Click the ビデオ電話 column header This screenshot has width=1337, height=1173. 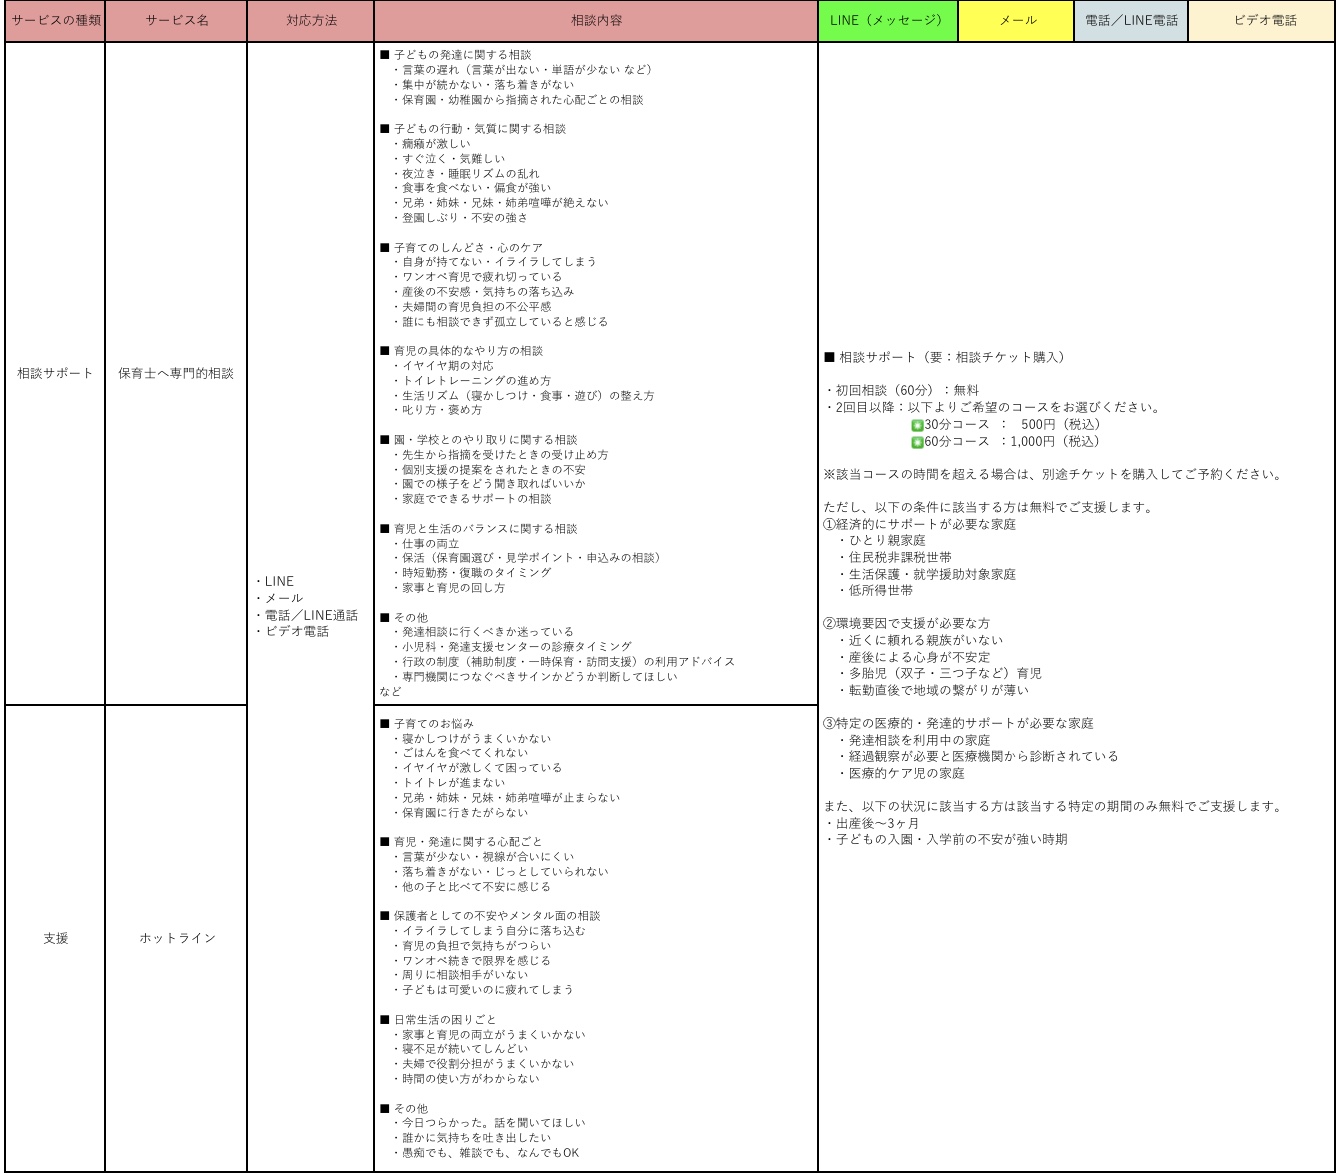(1261, 21)
